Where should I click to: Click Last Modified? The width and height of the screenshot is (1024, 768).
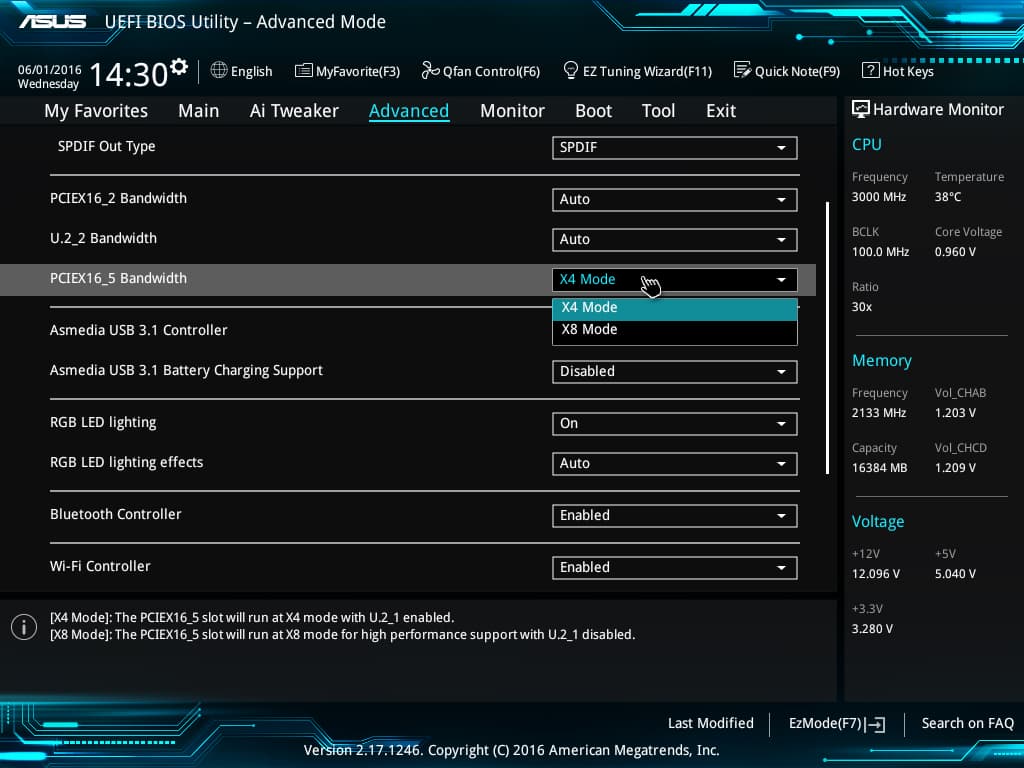coord(711,723)
